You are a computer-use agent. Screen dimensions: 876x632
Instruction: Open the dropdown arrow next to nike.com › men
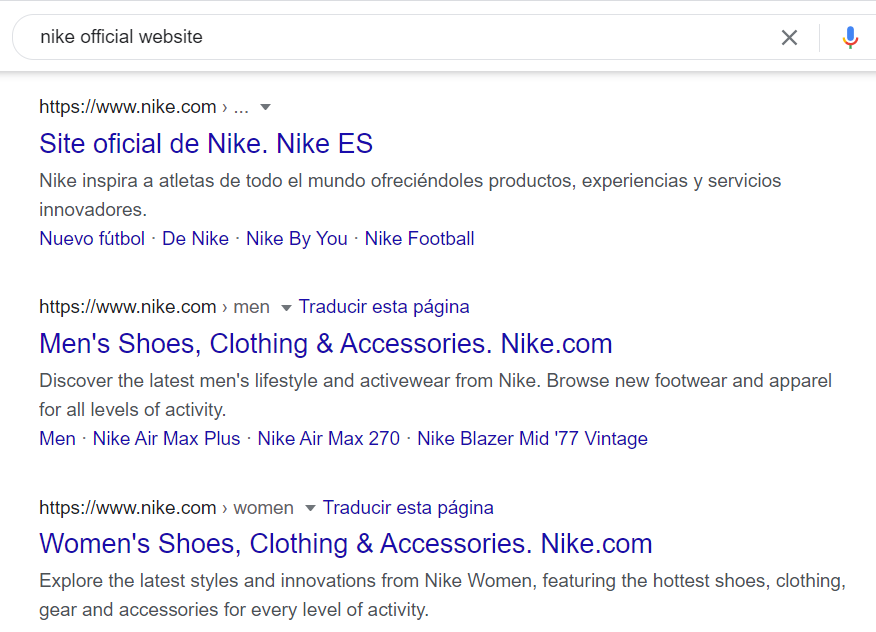pyautogui.click(x=286, y=308)
